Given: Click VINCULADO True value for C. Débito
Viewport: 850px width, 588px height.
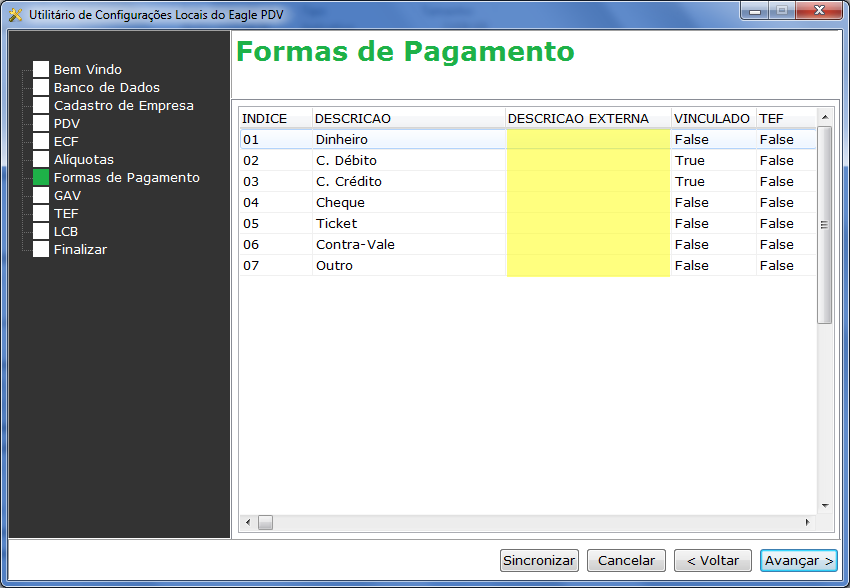Looking at the screenshot, I should tap(690, 160).
